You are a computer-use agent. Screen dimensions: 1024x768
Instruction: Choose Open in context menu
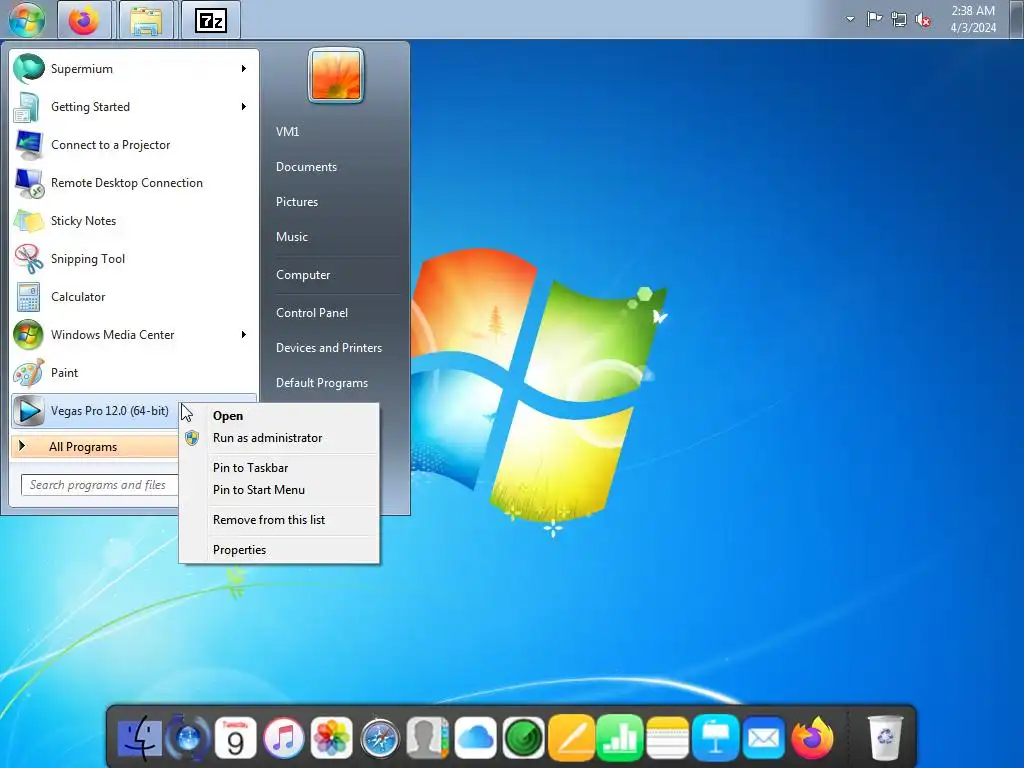[279, 416]
